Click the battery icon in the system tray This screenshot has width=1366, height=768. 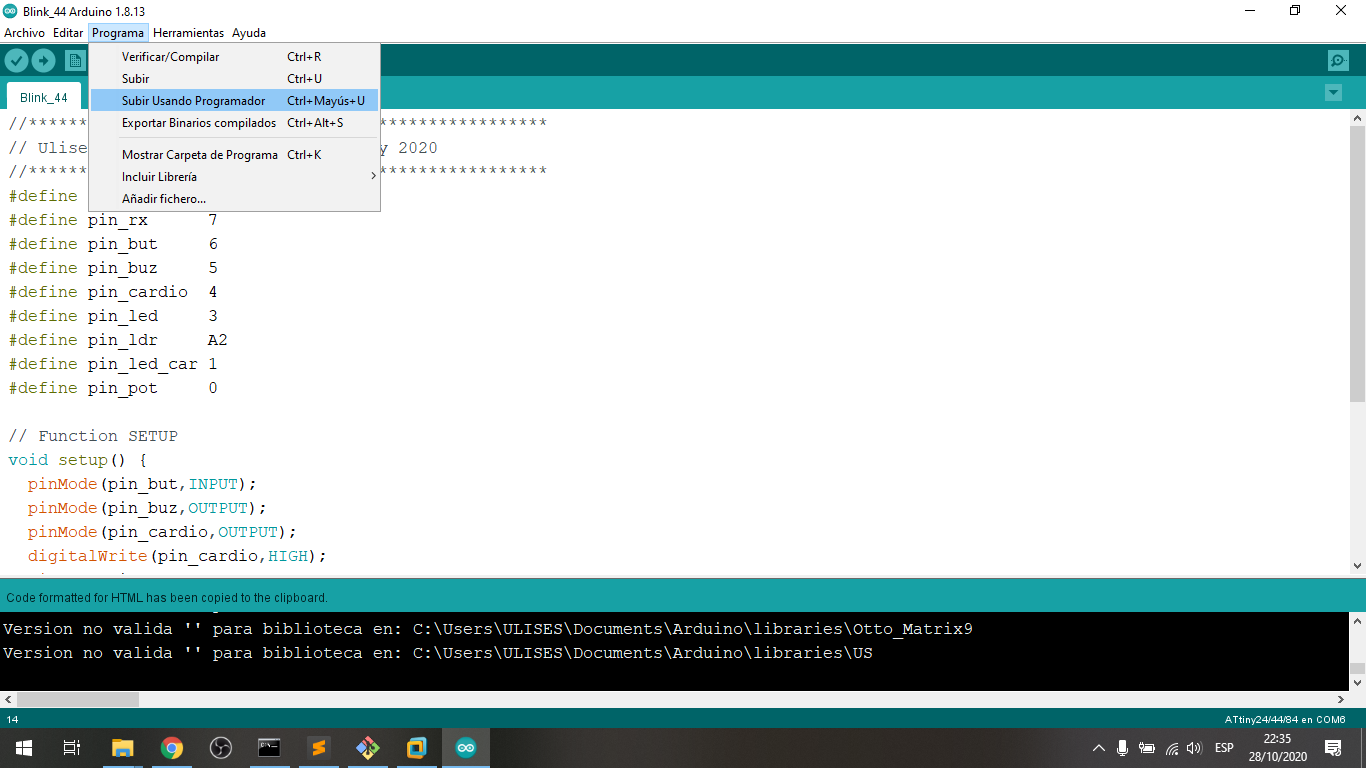[x=1147, y=748]
